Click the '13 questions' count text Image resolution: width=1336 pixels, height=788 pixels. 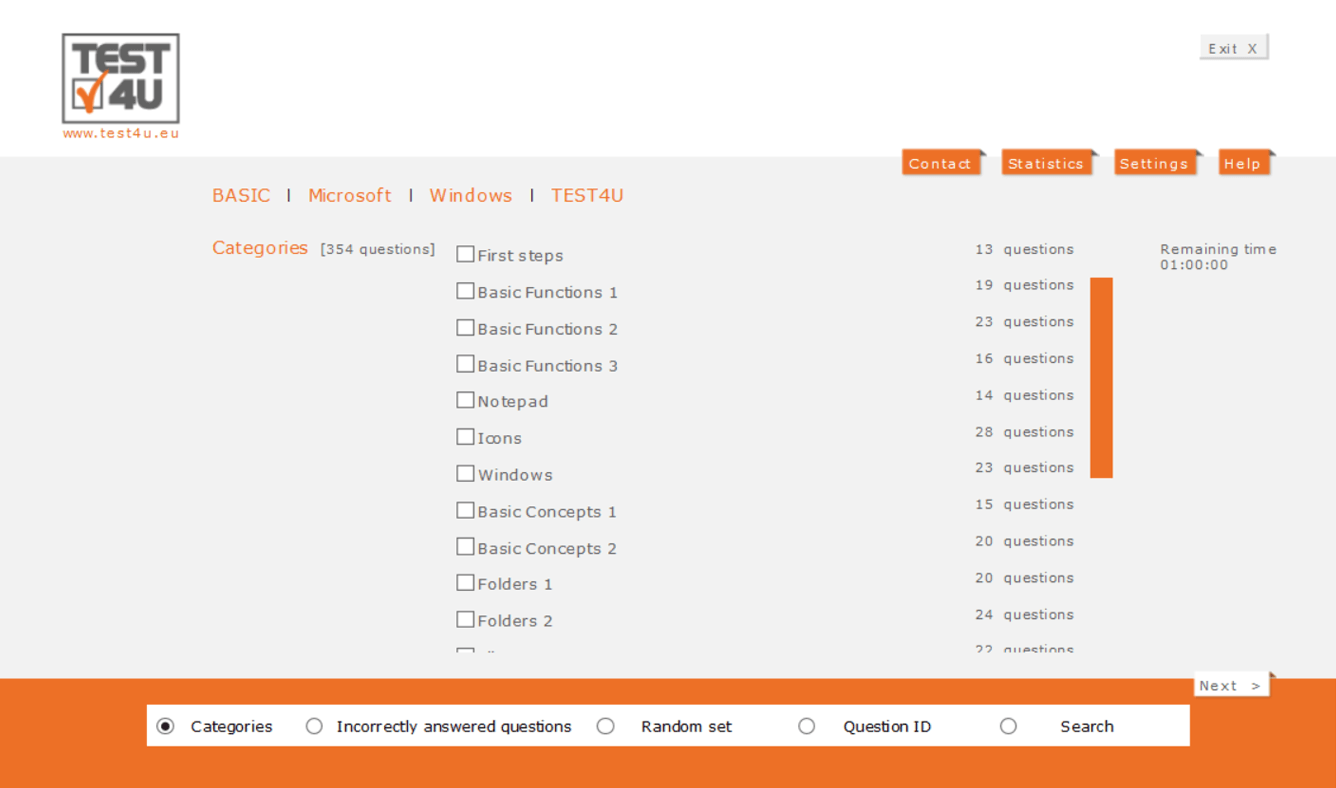[x=1024, y=249]
